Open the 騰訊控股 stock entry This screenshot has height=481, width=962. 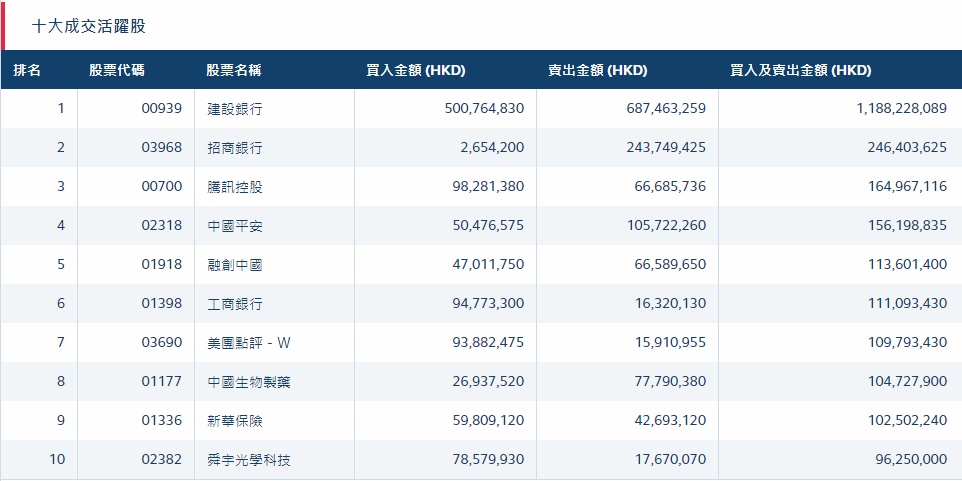[235, 186]
